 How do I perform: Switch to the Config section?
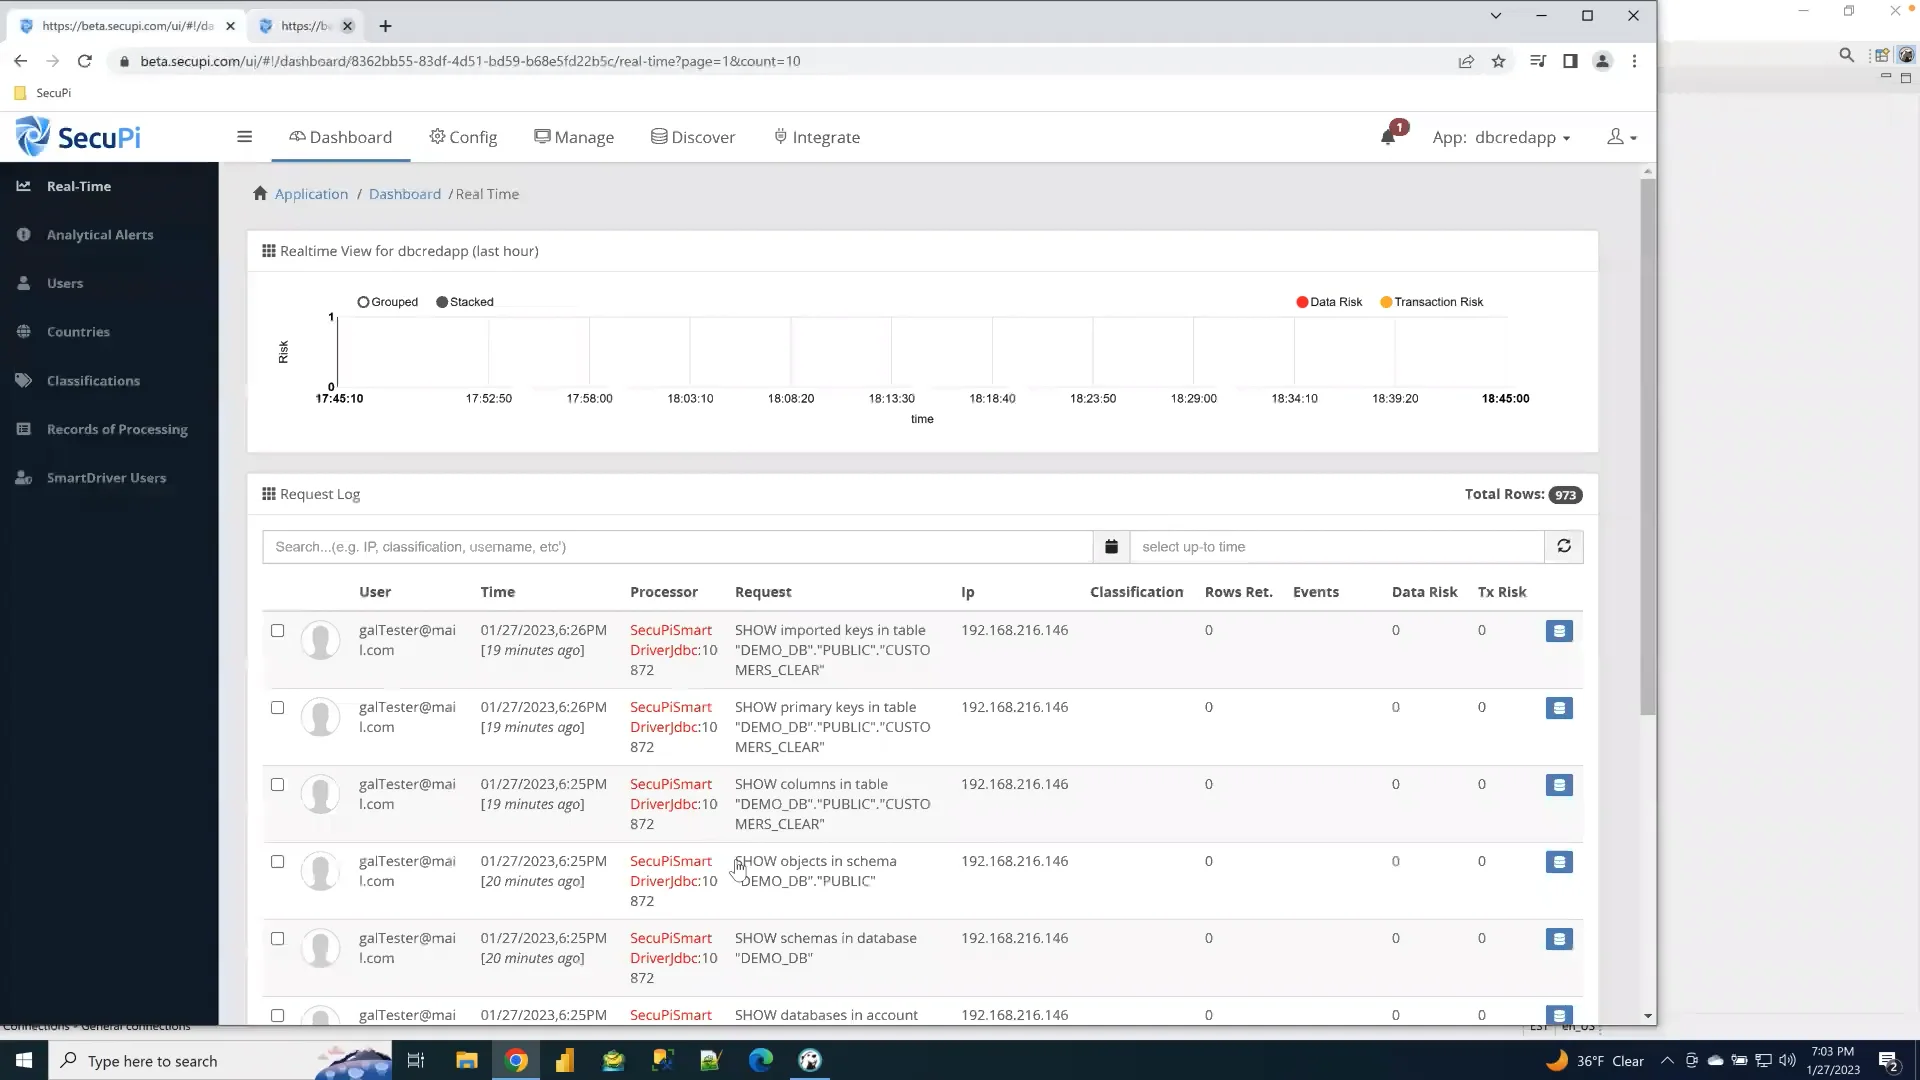463,137
